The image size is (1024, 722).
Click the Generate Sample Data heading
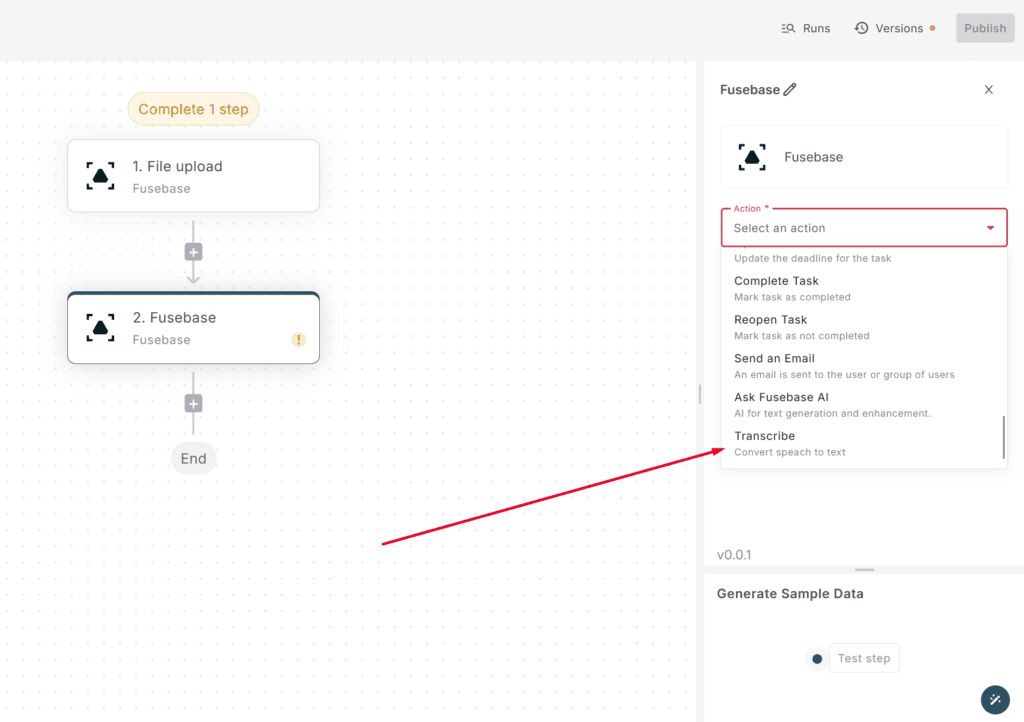(x=790, y=593)
